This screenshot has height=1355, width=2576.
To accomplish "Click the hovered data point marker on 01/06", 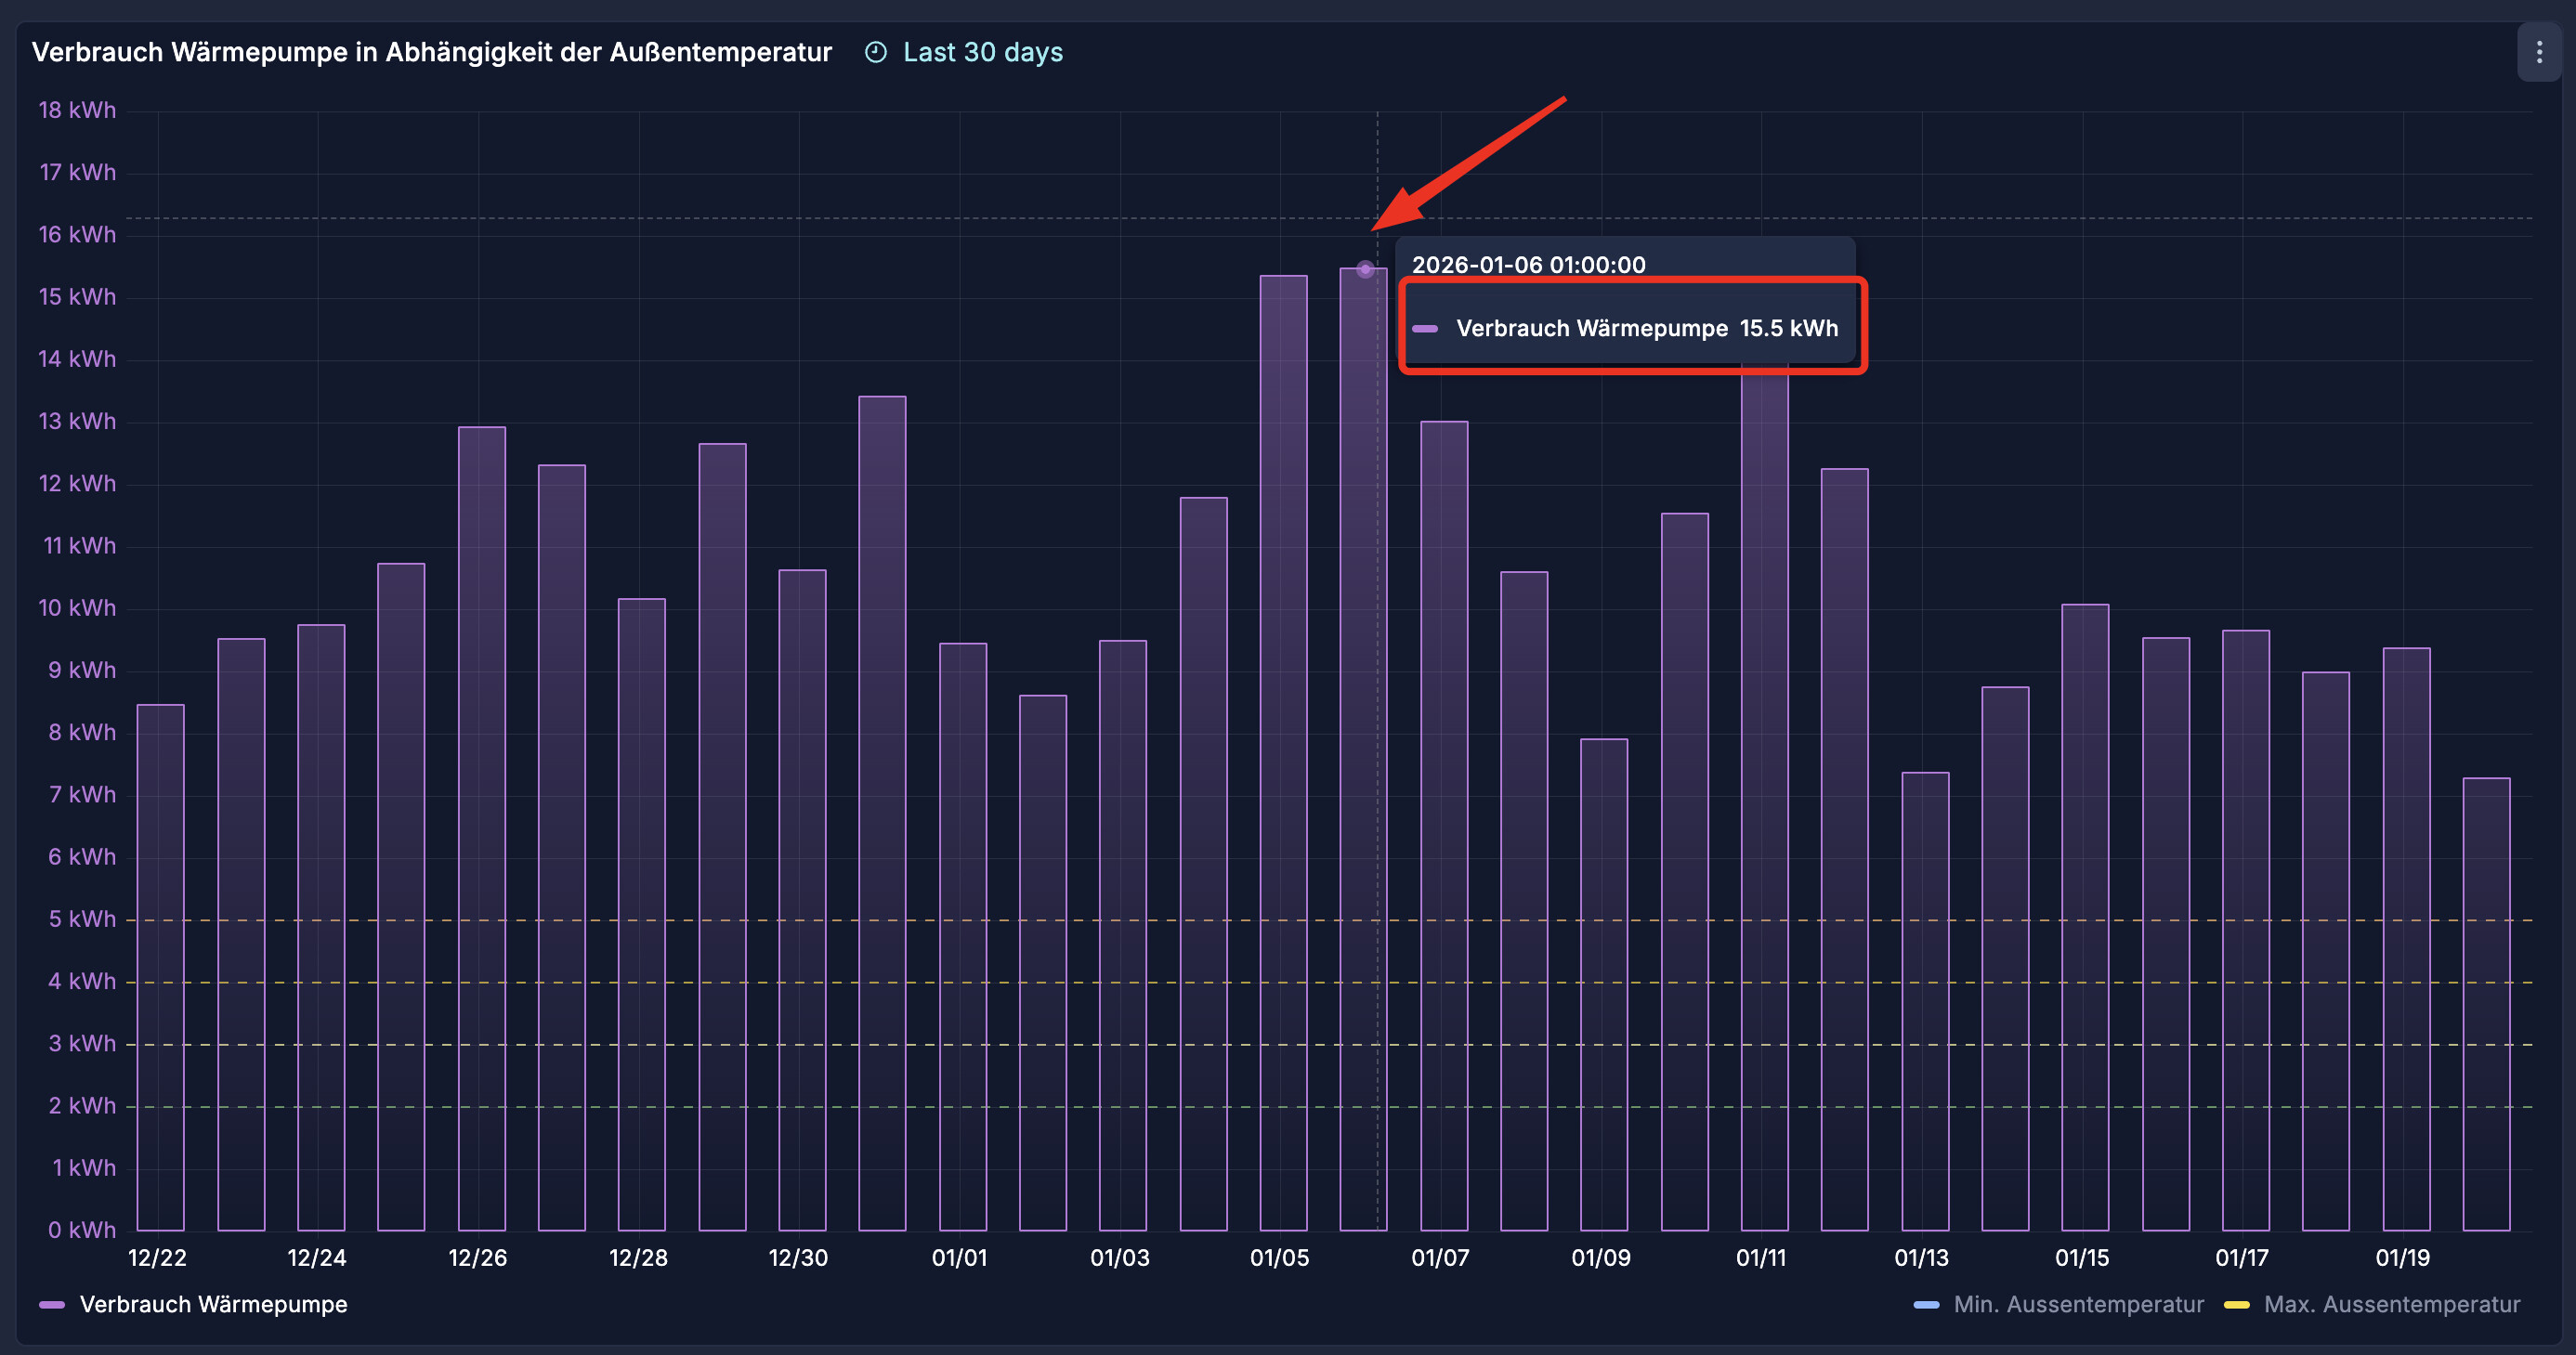I will click(x=1365, y=269).
